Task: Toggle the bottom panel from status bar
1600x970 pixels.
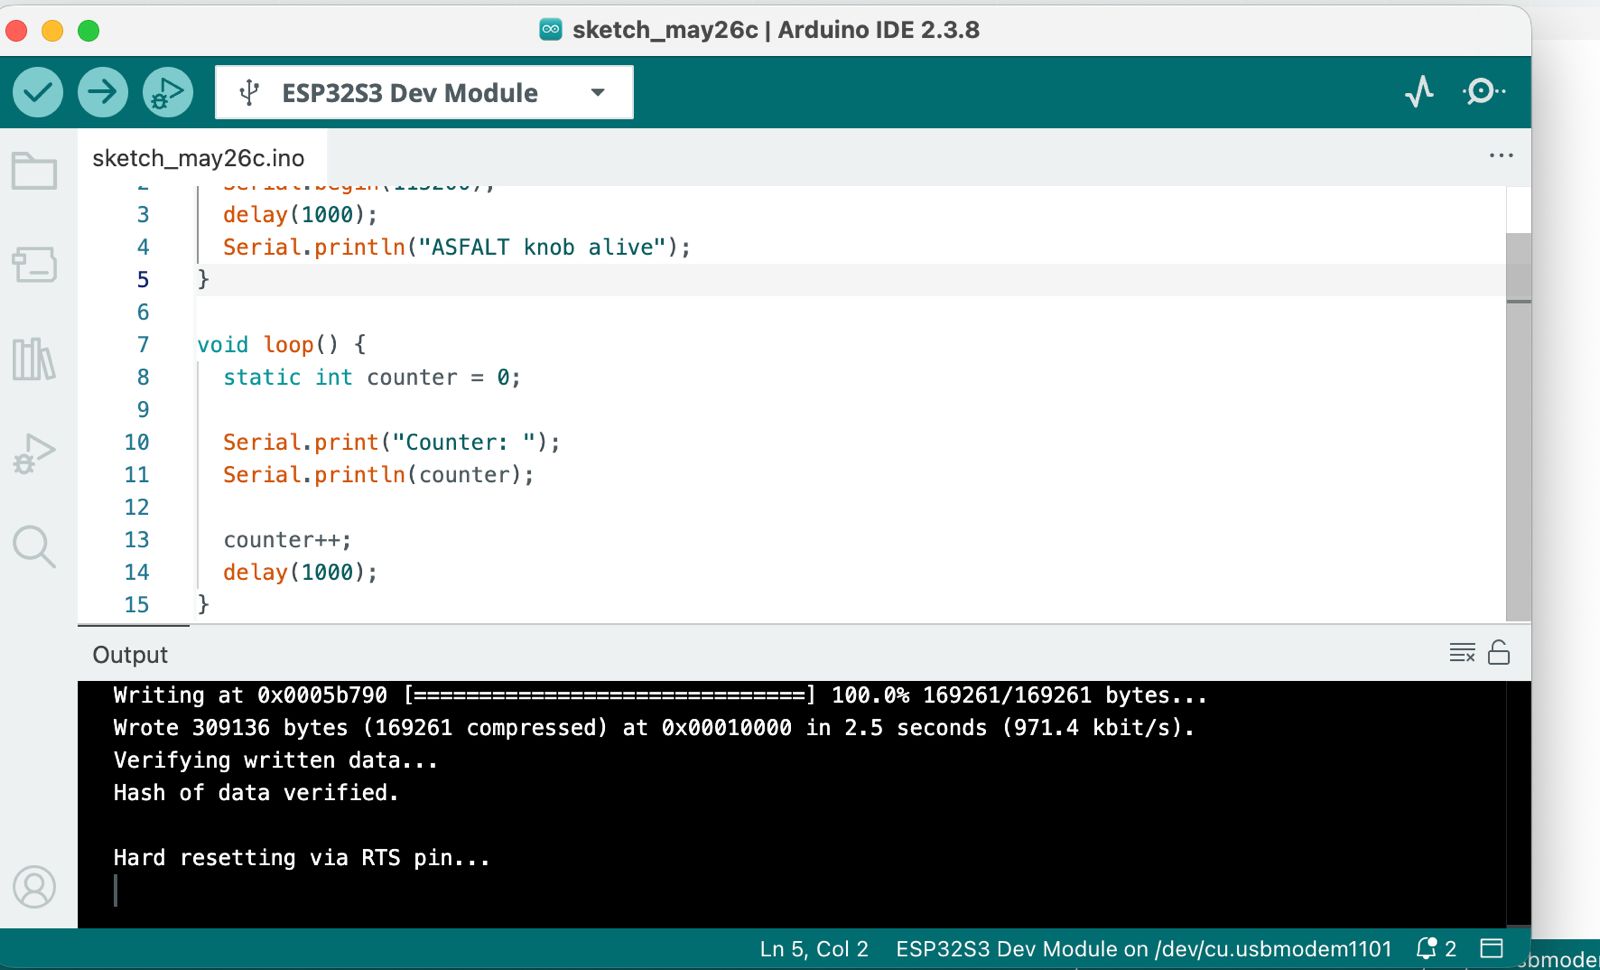Action: pyautogui.click(x=1492, y=948)
